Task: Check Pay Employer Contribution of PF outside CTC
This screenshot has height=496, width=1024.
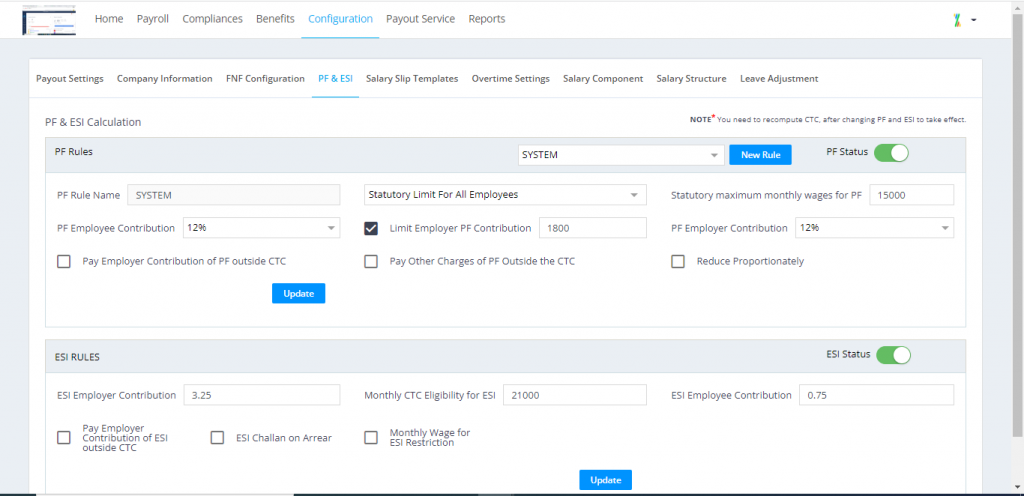Action: (x=63, y=262)
